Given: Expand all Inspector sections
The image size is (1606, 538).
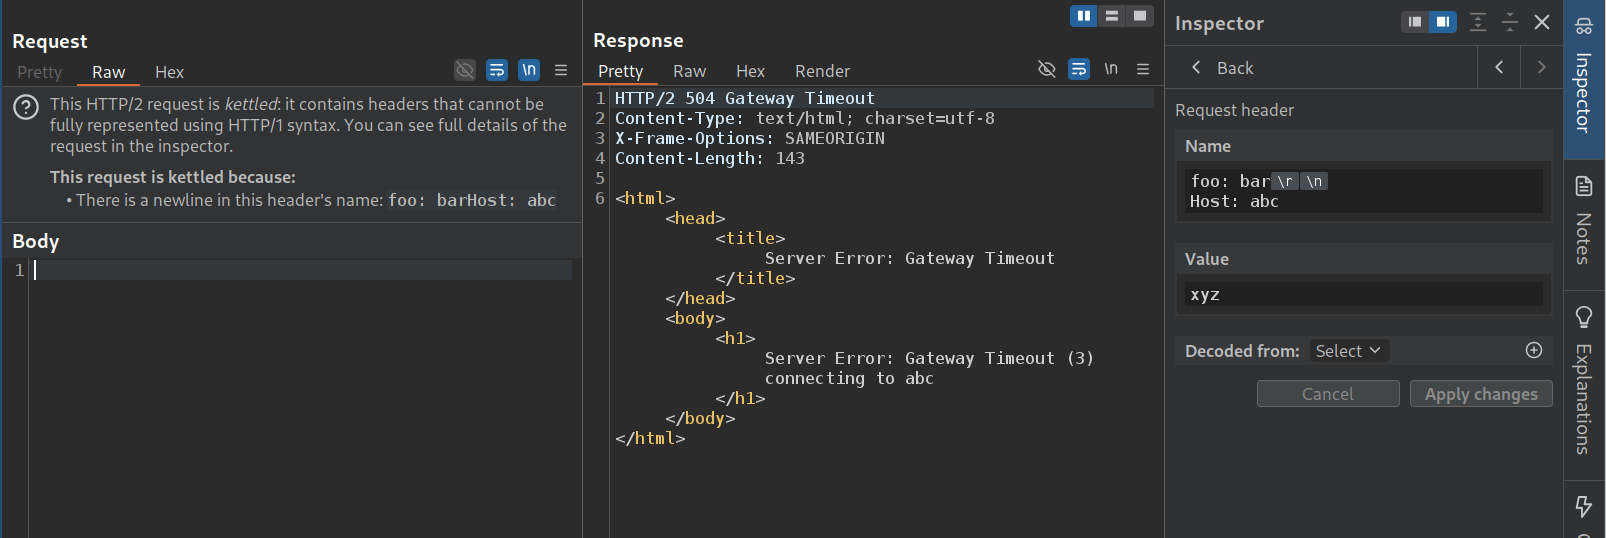Looking at the screenshot, I should [x=1478, y=22].
